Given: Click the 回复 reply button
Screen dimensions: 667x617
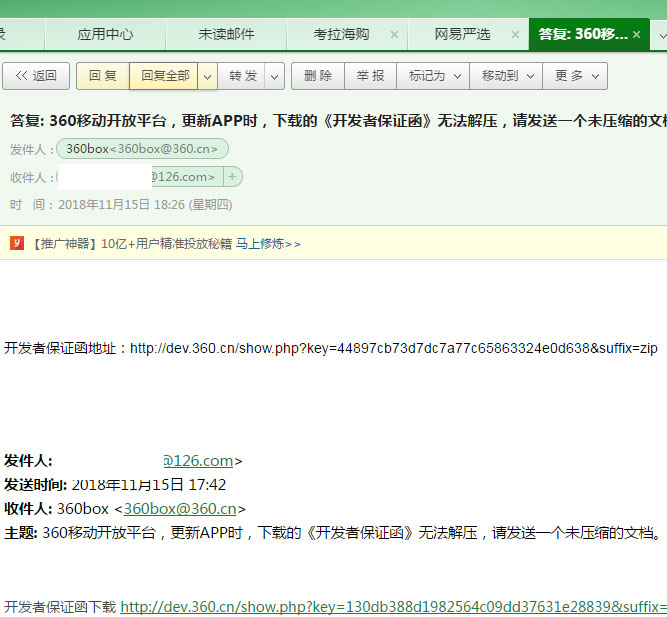Looking at the screenshot, I should point(103,76).
